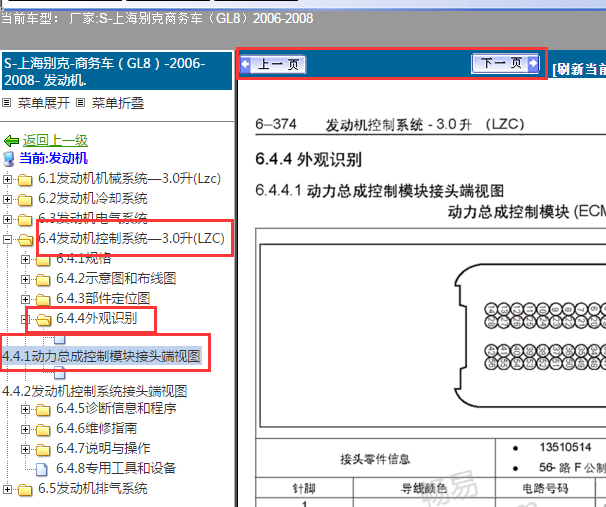
Task: Open 6.4.3部件定位图 entry
Action: (x=103, y=298)
